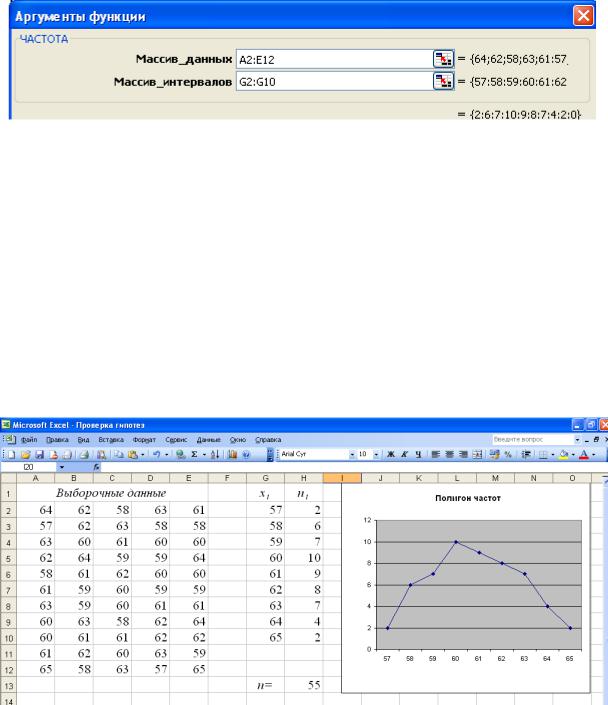This screenshot has height=705, width=608.
Task: Select cell H5 with value 10
Action: 304,558
